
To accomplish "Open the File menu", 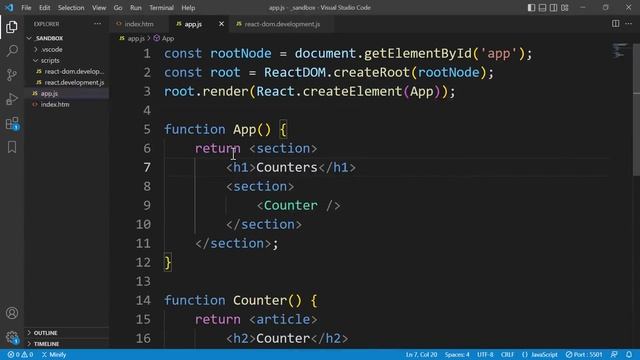I will 26,8.
